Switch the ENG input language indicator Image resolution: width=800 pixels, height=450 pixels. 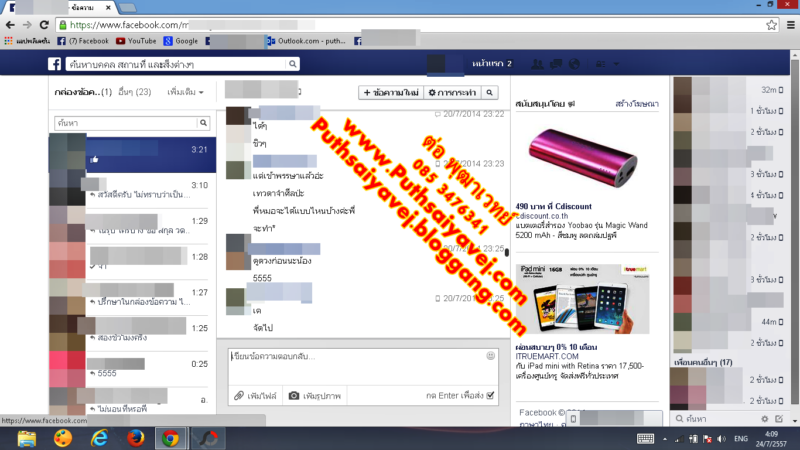pyautogui.click(x=741, y=439)
